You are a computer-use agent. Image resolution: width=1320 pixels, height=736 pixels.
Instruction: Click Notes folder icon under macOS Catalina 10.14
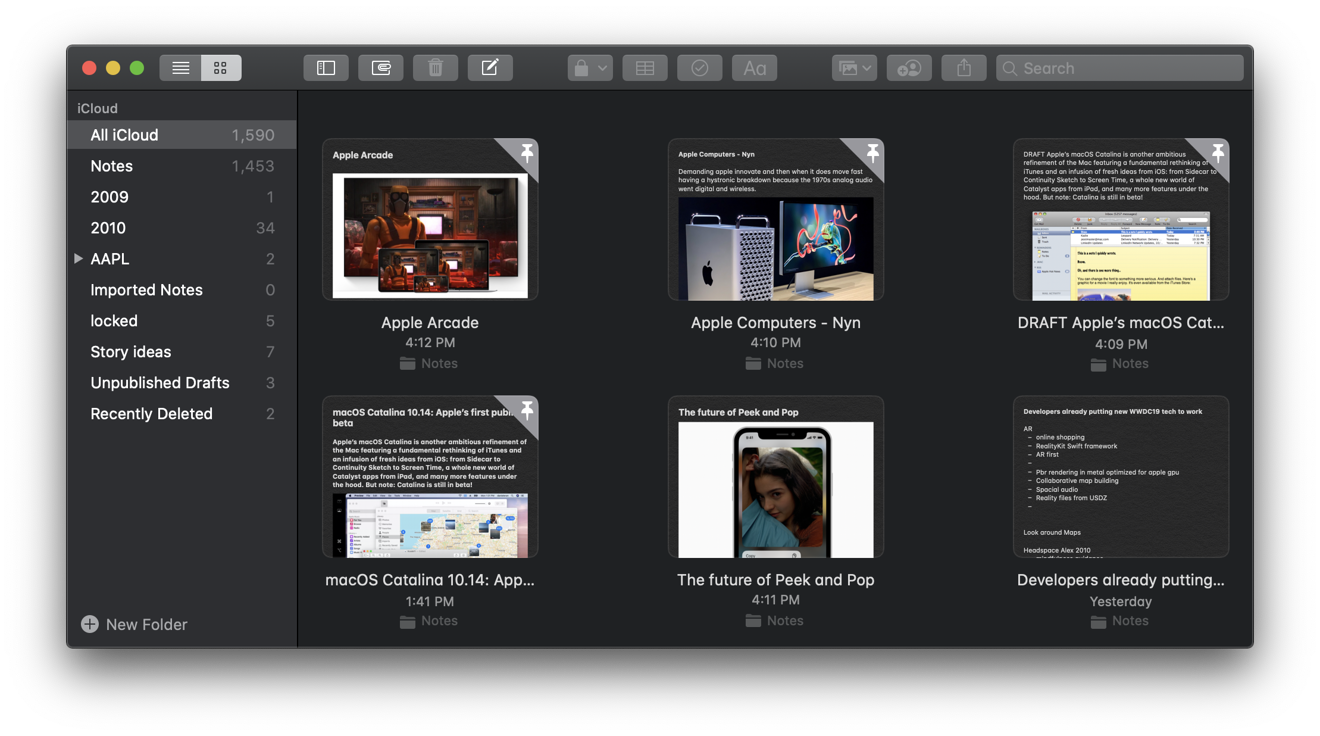(x=408, y=621)
